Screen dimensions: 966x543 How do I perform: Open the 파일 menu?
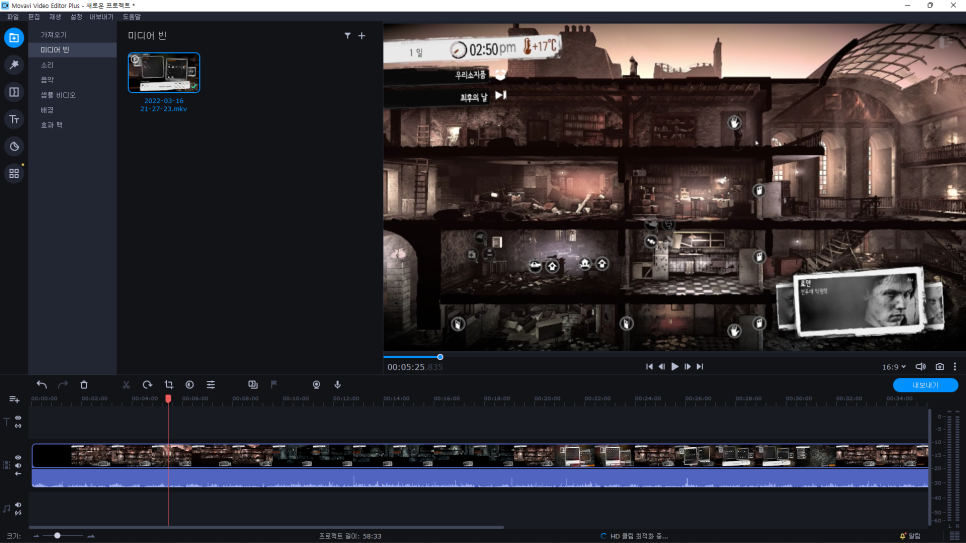13,17
